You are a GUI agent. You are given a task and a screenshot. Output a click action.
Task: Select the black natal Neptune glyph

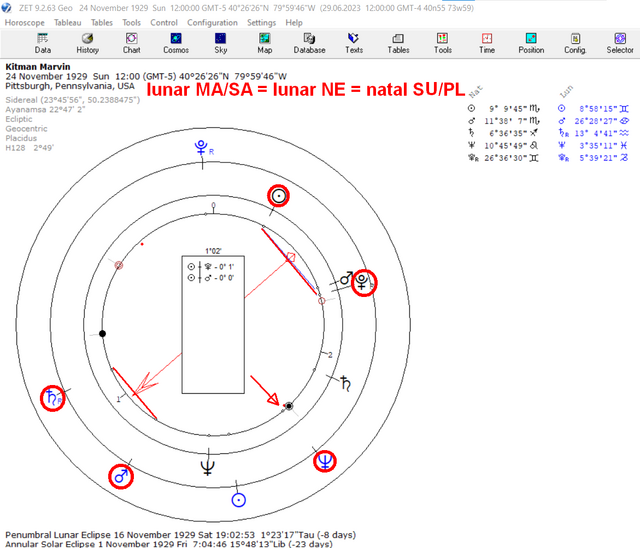(208, 468)
